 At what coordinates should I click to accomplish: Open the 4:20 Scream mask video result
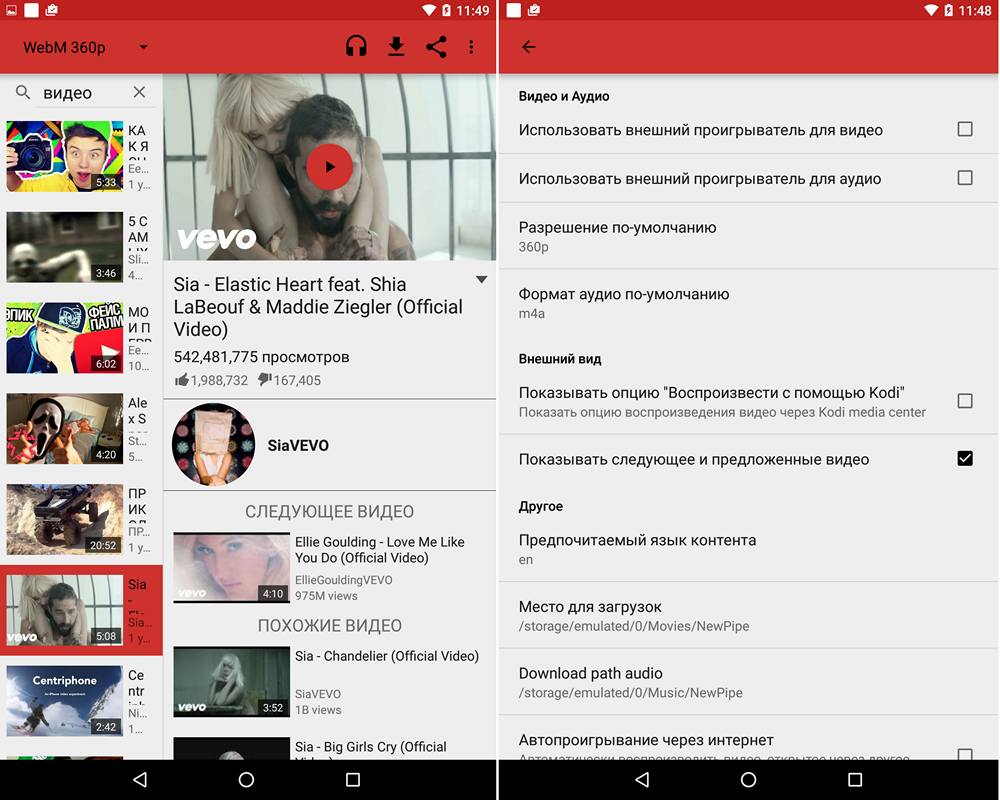point(81,428)
